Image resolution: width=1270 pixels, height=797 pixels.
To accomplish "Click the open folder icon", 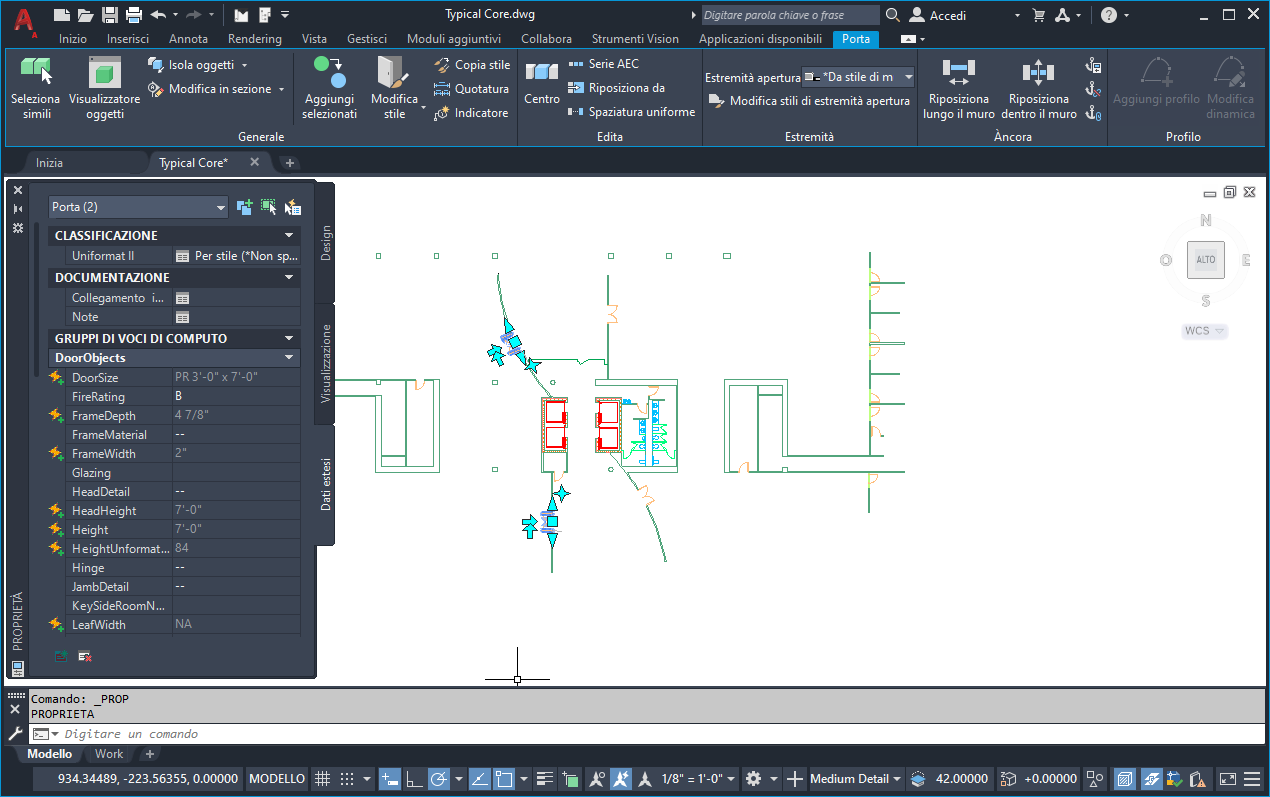I will pyautogui.click(x=86, y=15).
